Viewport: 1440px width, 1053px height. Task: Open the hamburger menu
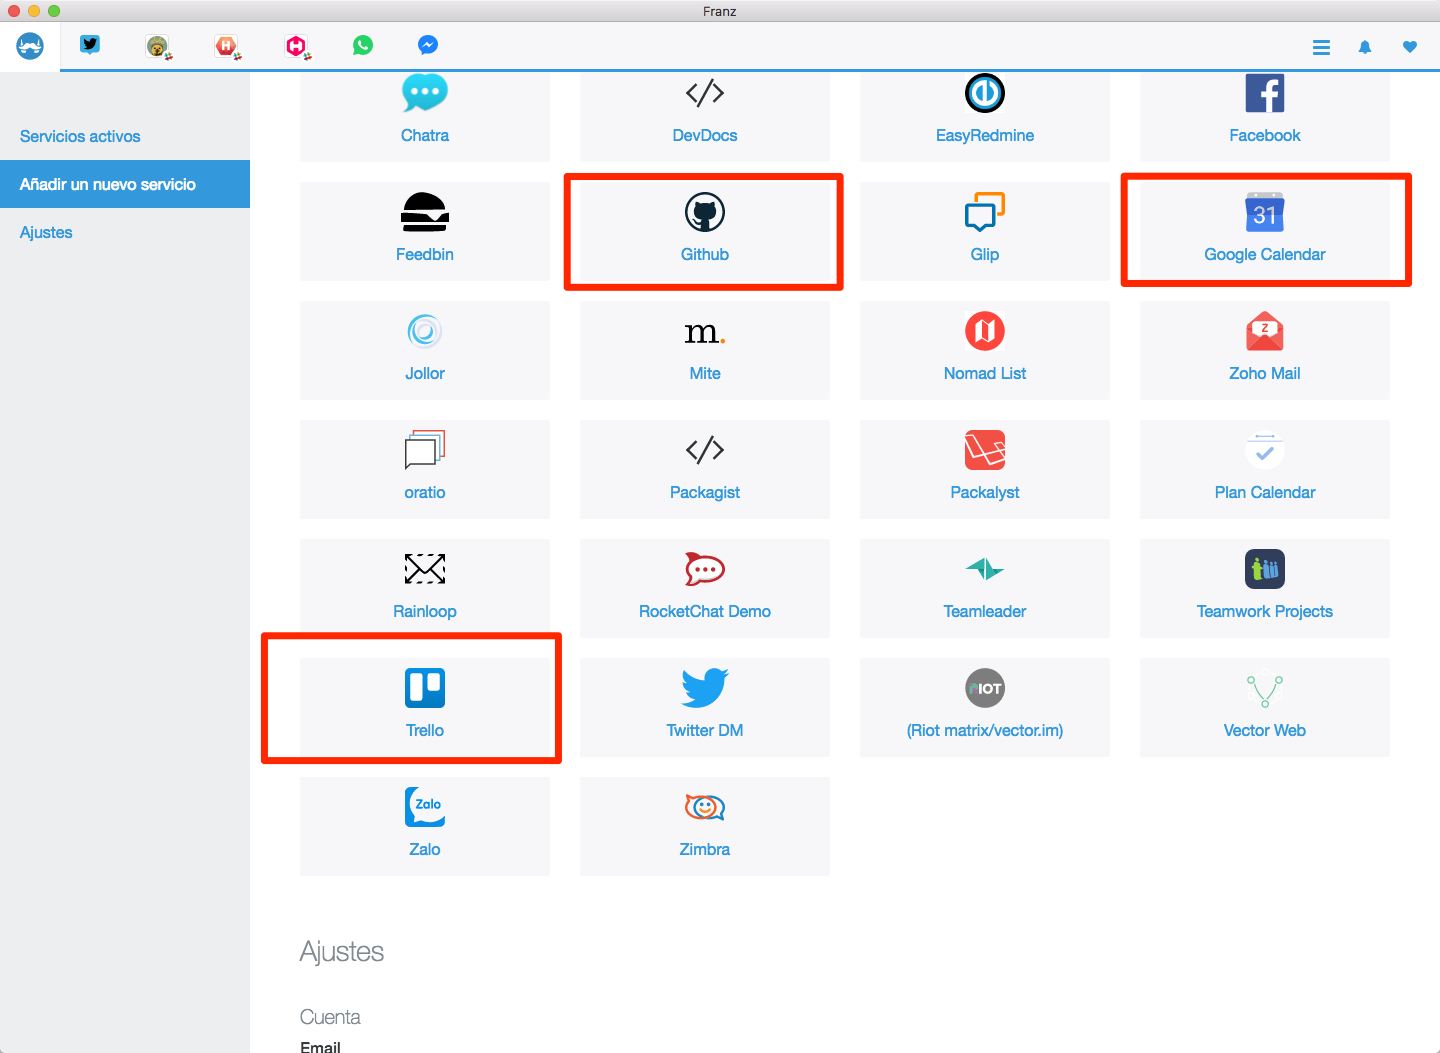(x=1321, y=47)
